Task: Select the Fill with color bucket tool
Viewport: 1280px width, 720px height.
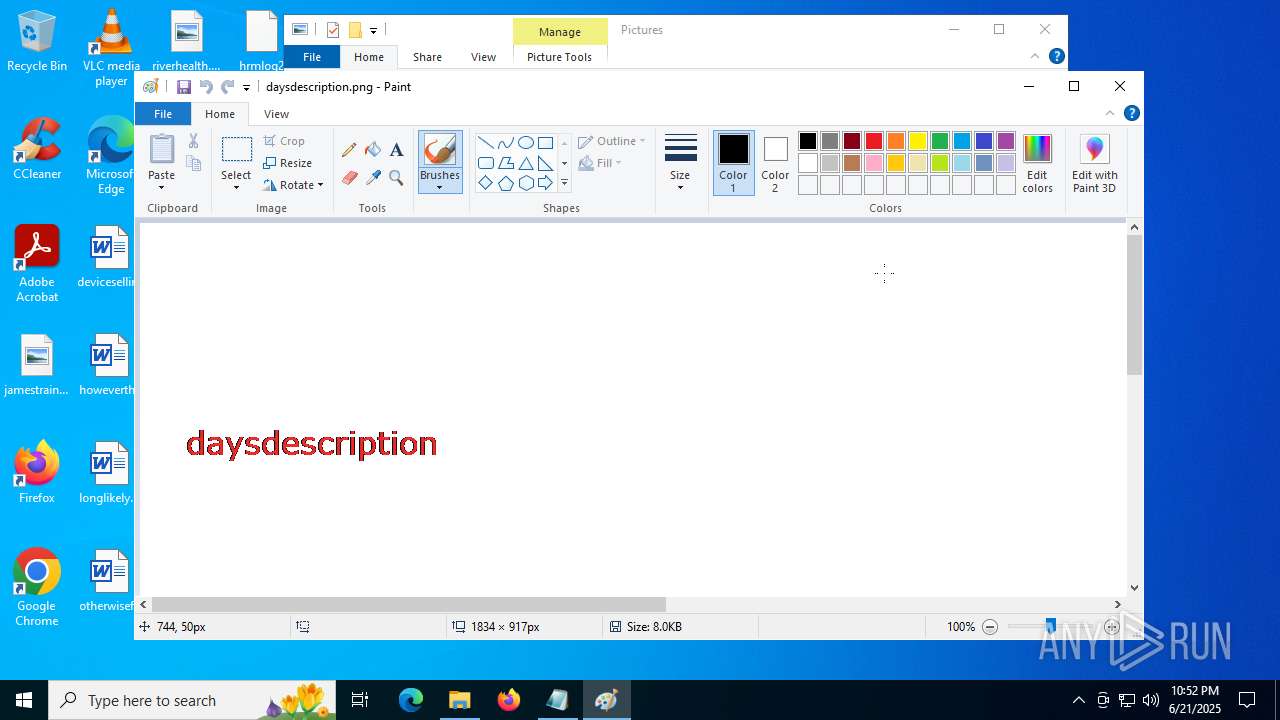Action: point(373,150)
